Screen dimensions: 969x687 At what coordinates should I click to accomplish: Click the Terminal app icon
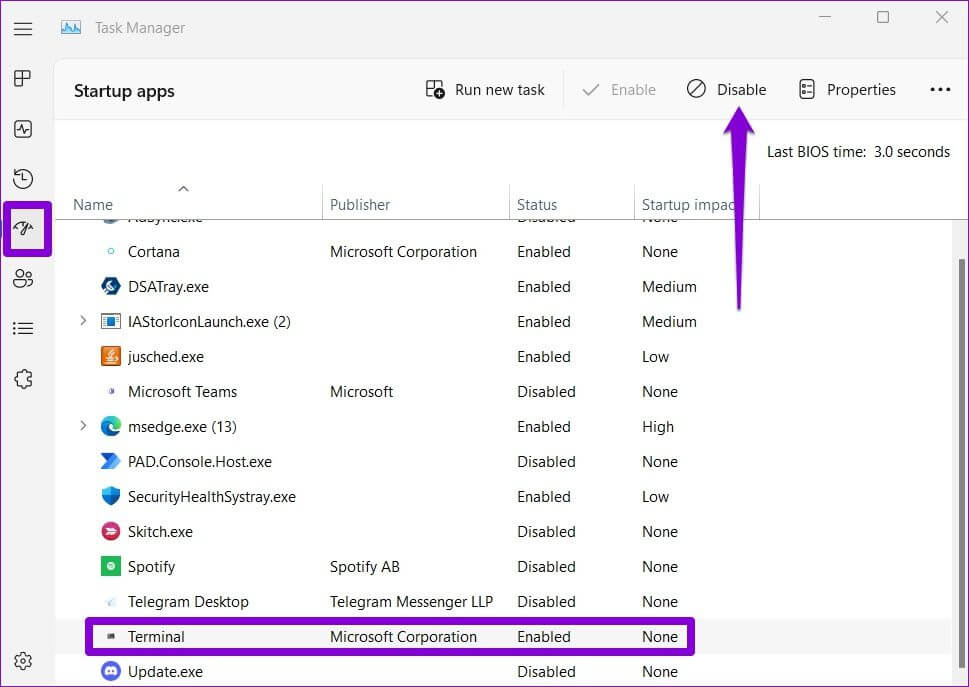(111, 636)
